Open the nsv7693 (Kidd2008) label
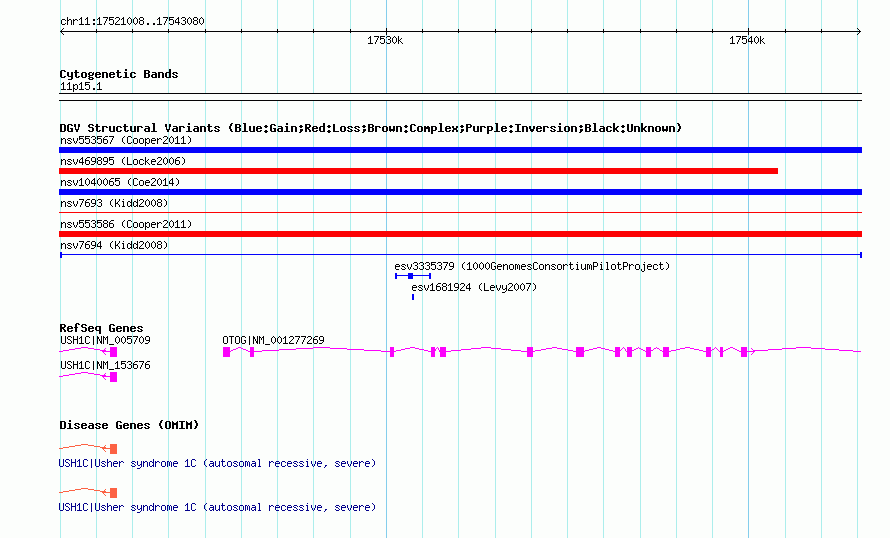Viewport: 890px width, 538px height. [x=114, y=203]
